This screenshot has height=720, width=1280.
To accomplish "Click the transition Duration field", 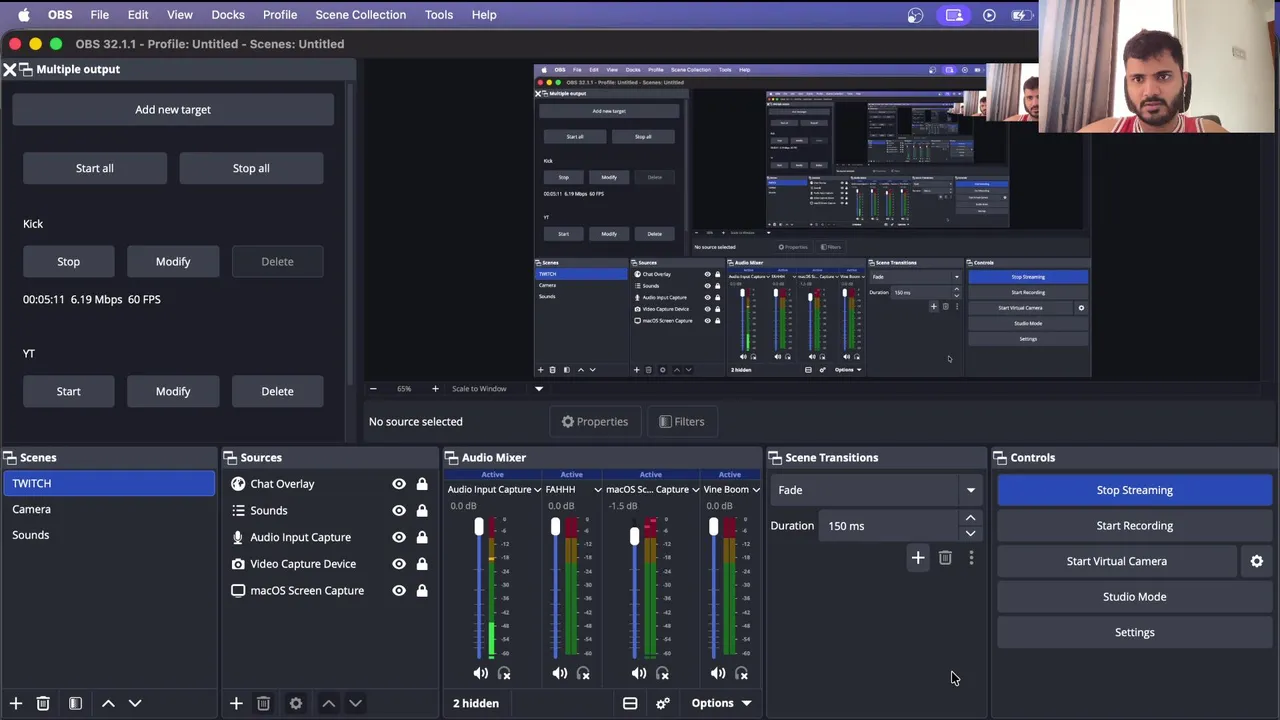I will pos(890,526).
